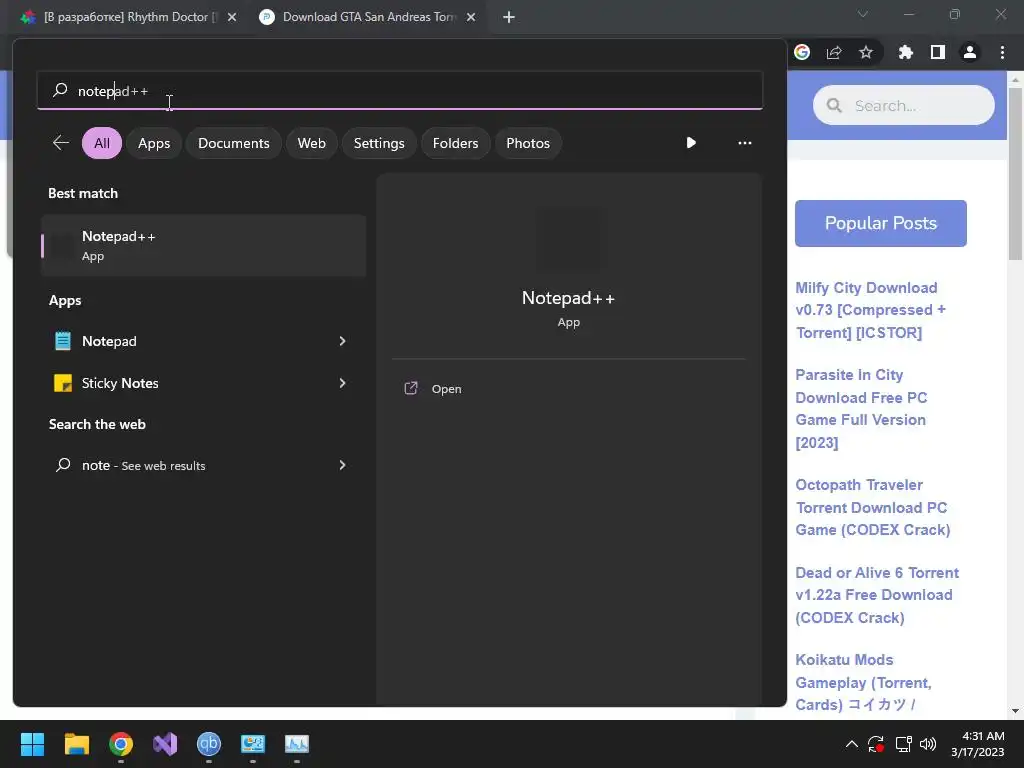Close the GTA San Andreas tab
1024x768 pixels.
471,17
